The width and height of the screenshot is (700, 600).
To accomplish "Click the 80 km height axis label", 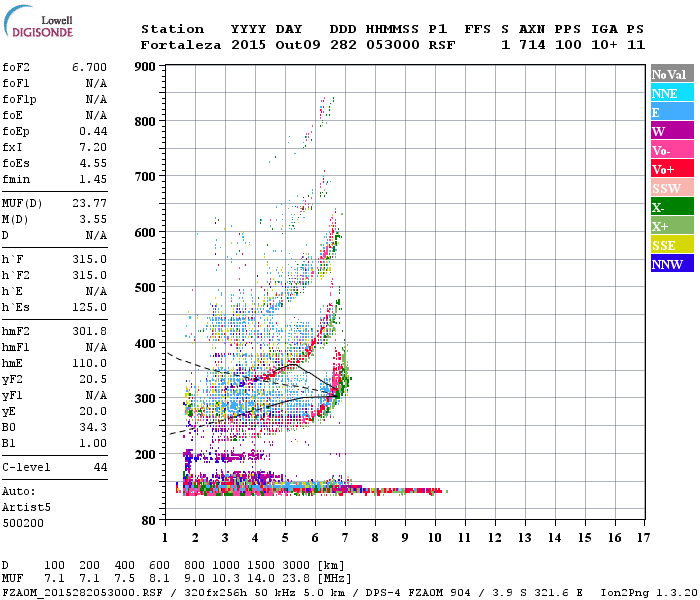I will pos(149,521).
